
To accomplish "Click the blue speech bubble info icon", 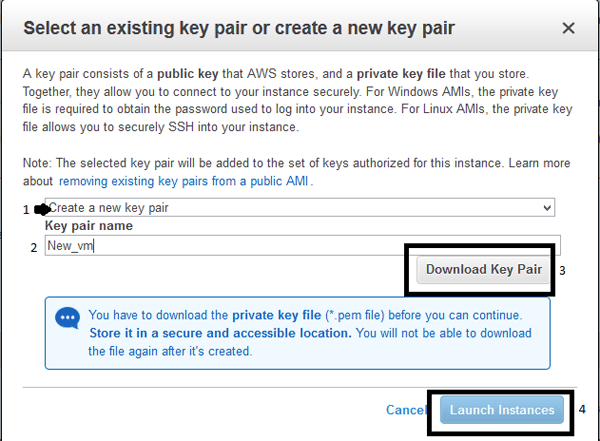I will point(68,317).
